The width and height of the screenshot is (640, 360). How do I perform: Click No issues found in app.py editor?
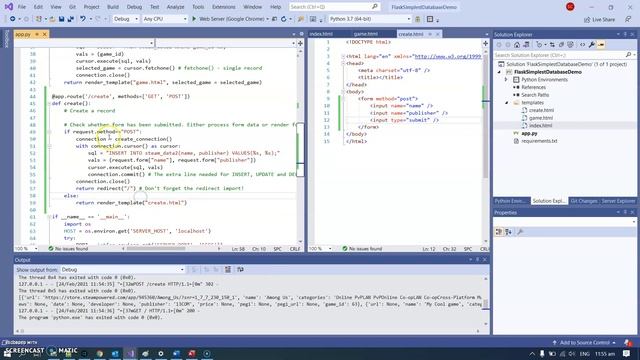pos(68,249)
